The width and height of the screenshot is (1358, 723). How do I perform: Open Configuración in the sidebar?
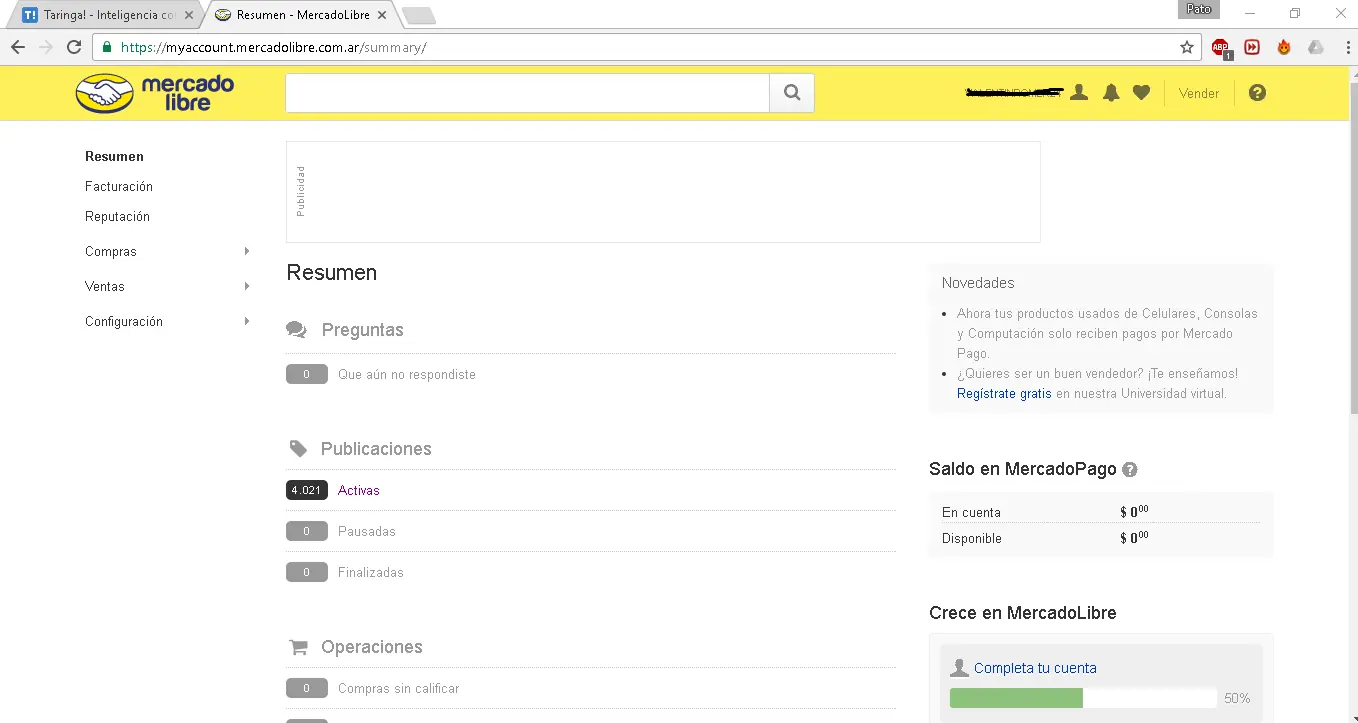[x=124, y=321]
